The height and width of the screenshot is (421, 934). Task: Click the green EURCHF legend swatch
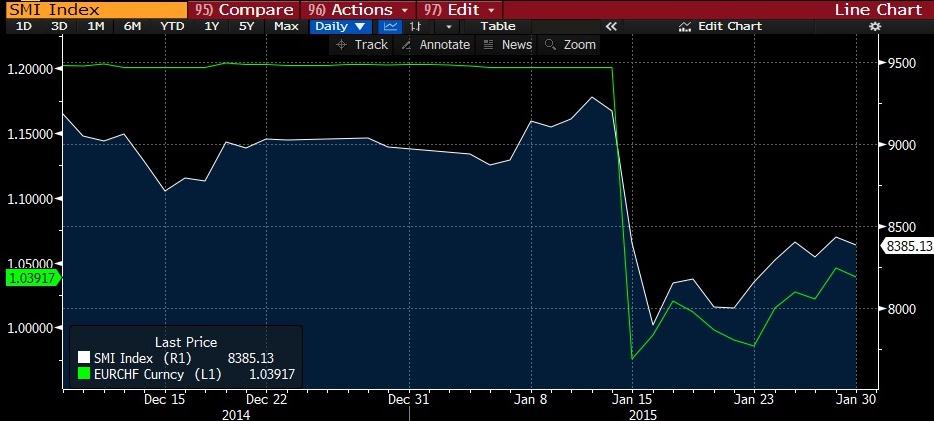pyautogui.click(x=84, y=374)
